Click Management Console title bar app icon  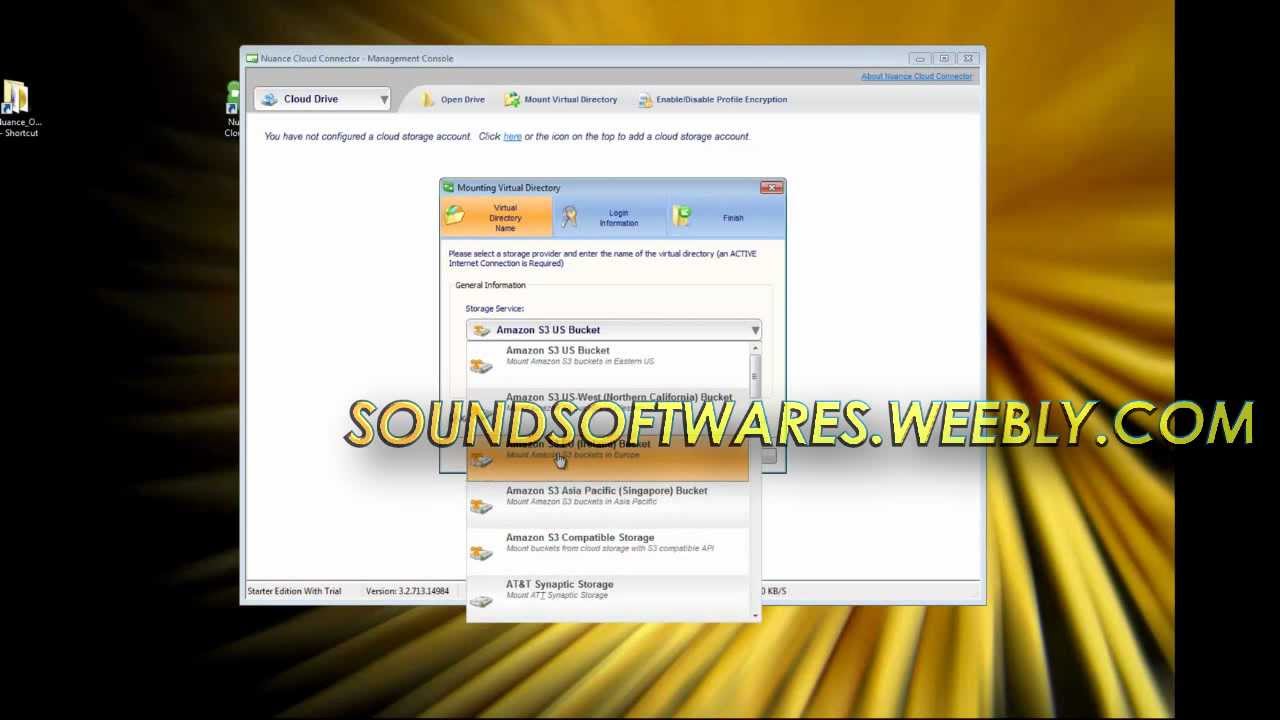pyautogui.click(x=252, y=58)
